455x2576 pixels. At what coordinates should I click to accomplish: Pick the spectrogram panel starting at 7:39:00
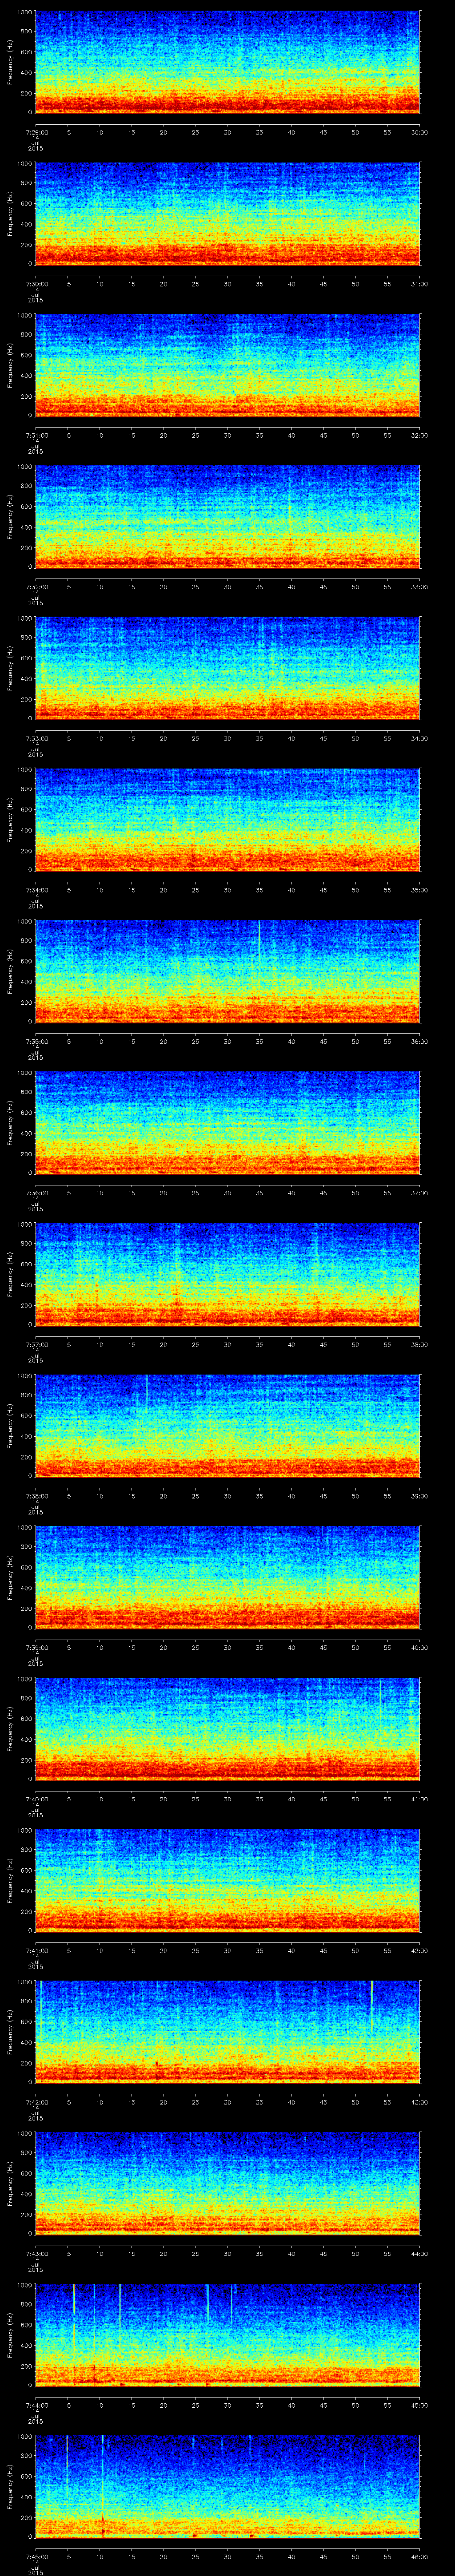(x=228, y=1576)
